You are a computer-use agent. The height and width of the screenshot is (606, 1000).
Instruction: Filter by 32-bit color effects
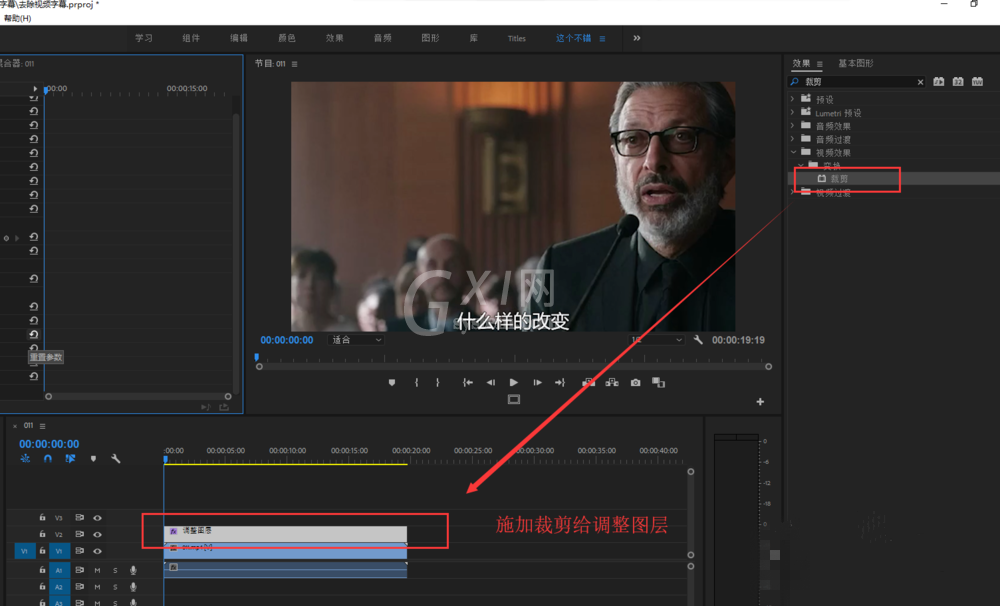pyautogui.click(x=958, y=82)
